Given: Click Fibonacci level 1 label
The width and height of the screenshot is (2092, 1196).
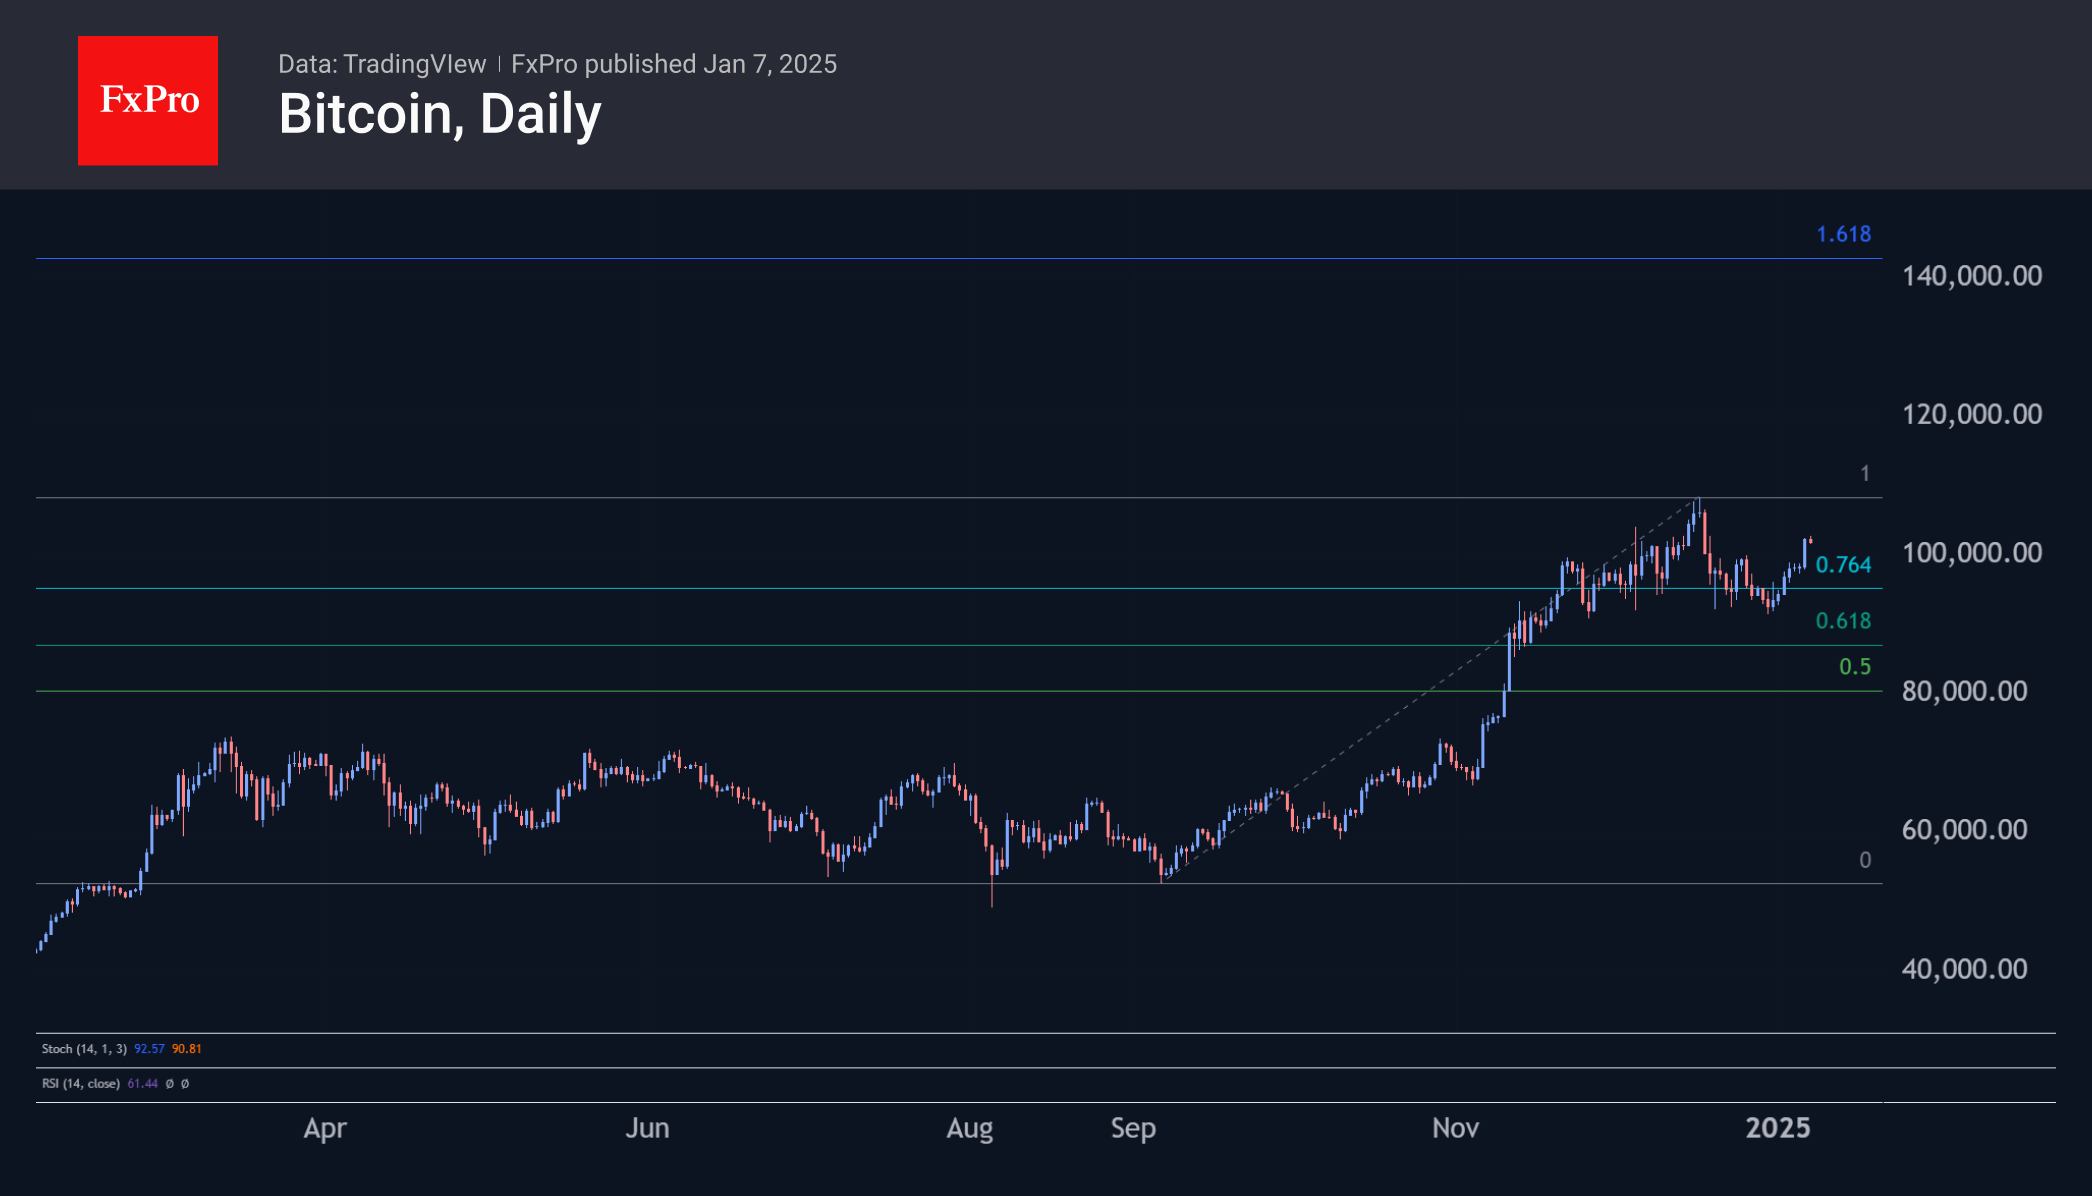Looking at the screenshot, I should pyautogui.click(x=1865, y=473).
